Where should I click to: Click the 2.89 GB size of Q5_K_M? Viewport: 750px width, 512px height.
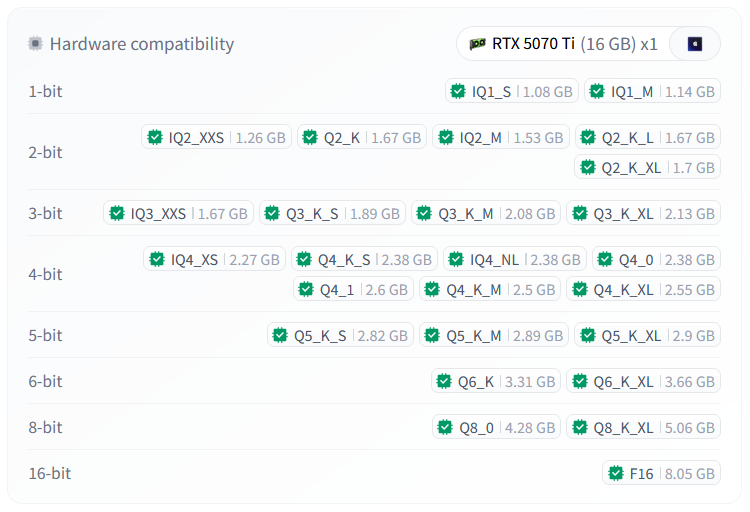[x=538, y=336]
